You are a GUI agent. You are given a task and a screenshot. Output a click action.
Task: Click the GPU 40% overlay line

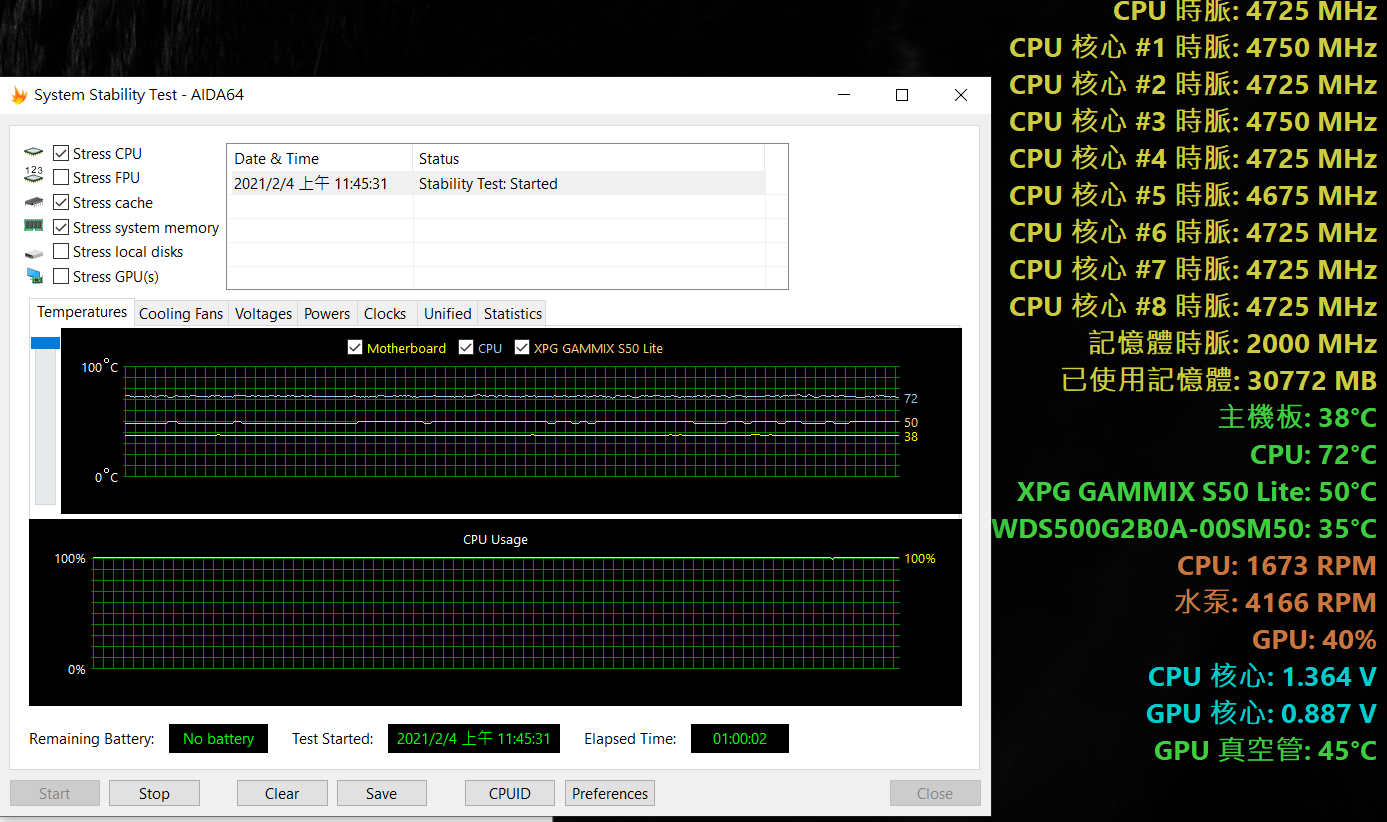pos(1314,639)
